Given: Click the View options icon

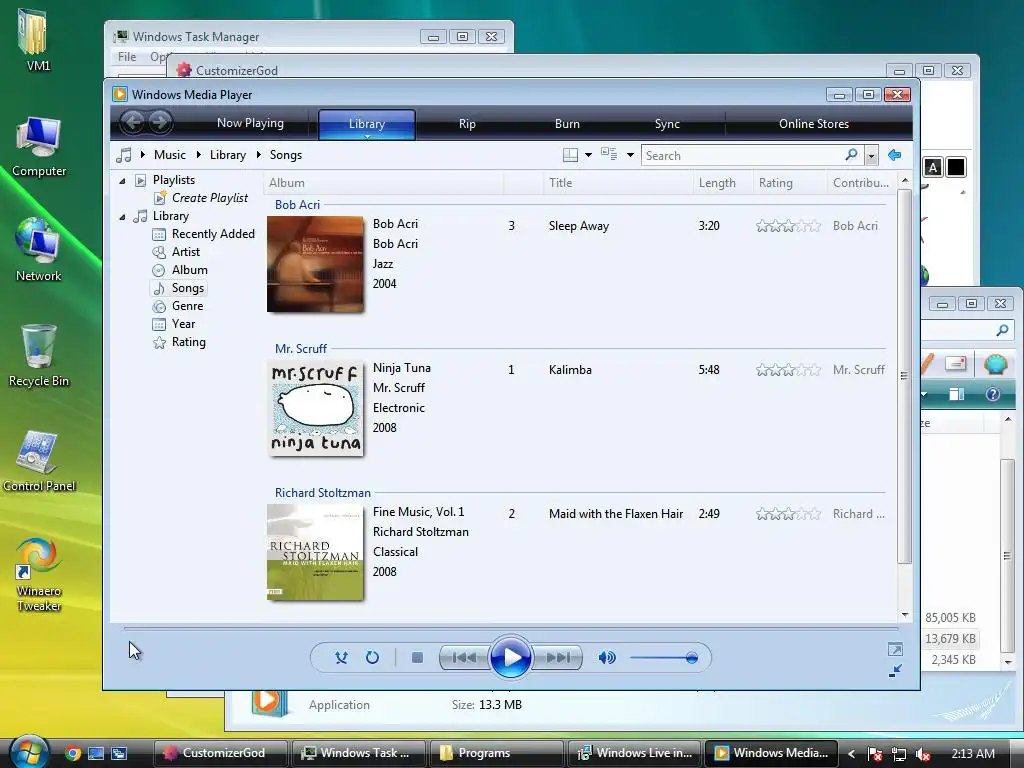Looking at the screenshot, I should point(609,155).
